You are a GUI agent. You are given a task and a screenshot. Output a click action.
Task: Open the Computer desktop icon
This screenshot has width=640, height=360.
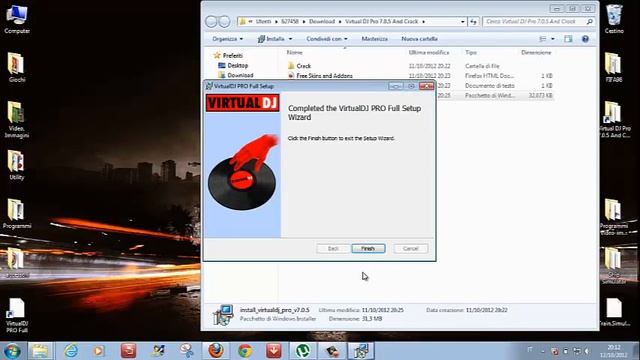(17, 19)
